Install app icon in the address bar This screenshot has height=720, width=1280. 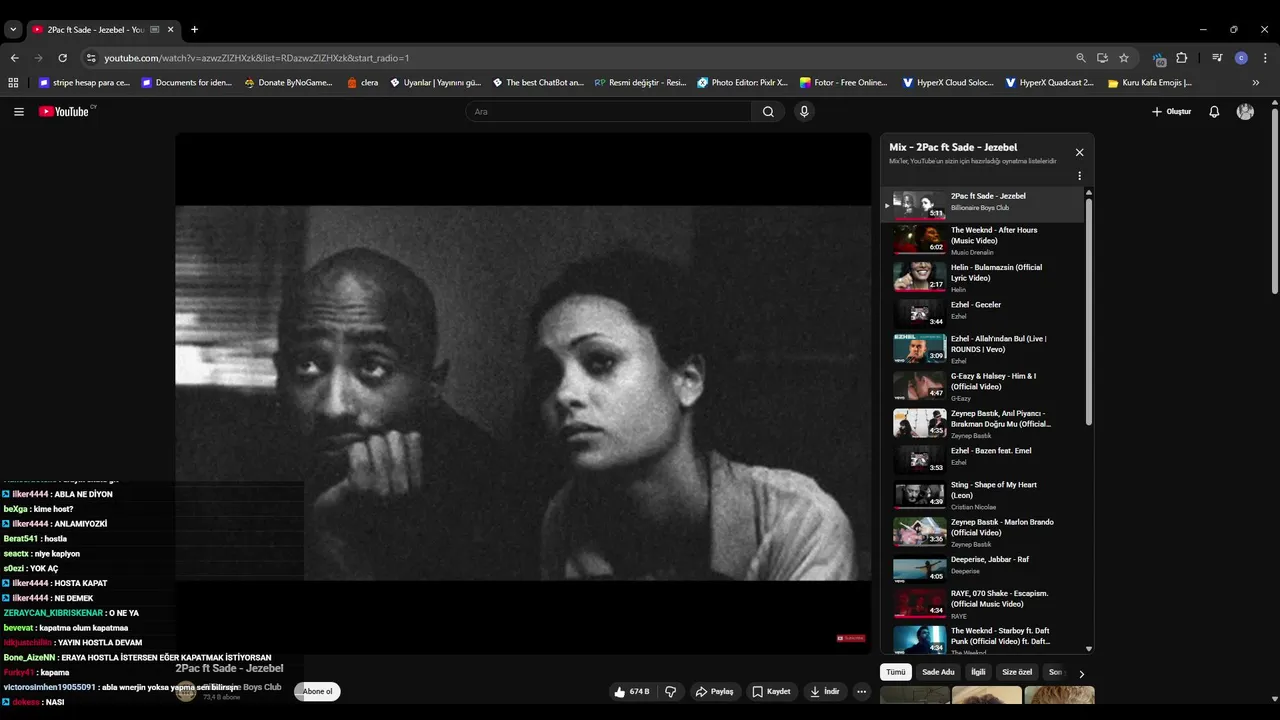coord(1102,58)
